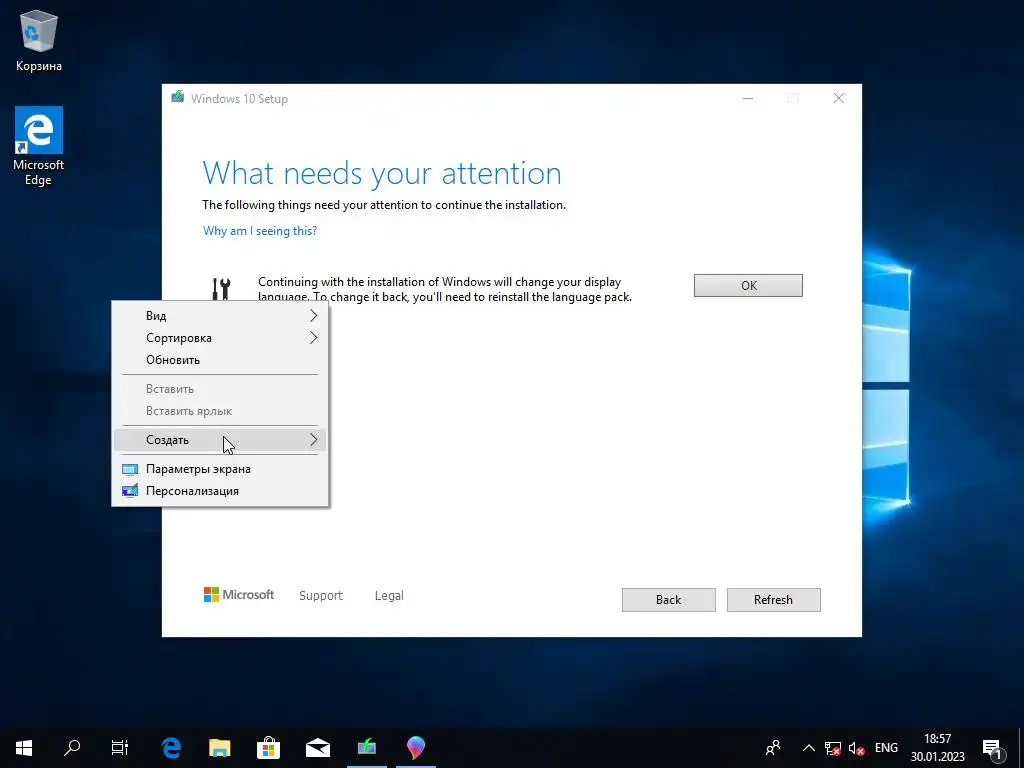Open the Paint 3D taskbar icon

point(416,747)
